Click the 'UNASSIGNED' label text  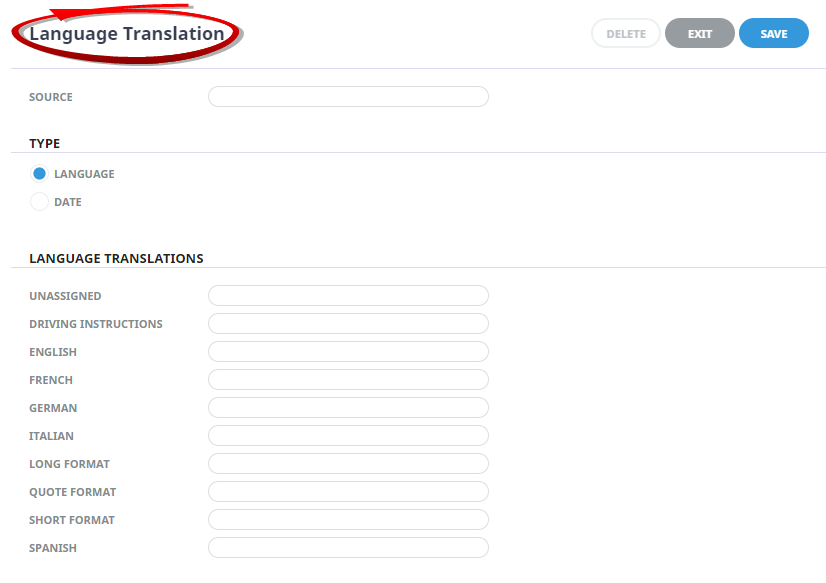(65, 296)
